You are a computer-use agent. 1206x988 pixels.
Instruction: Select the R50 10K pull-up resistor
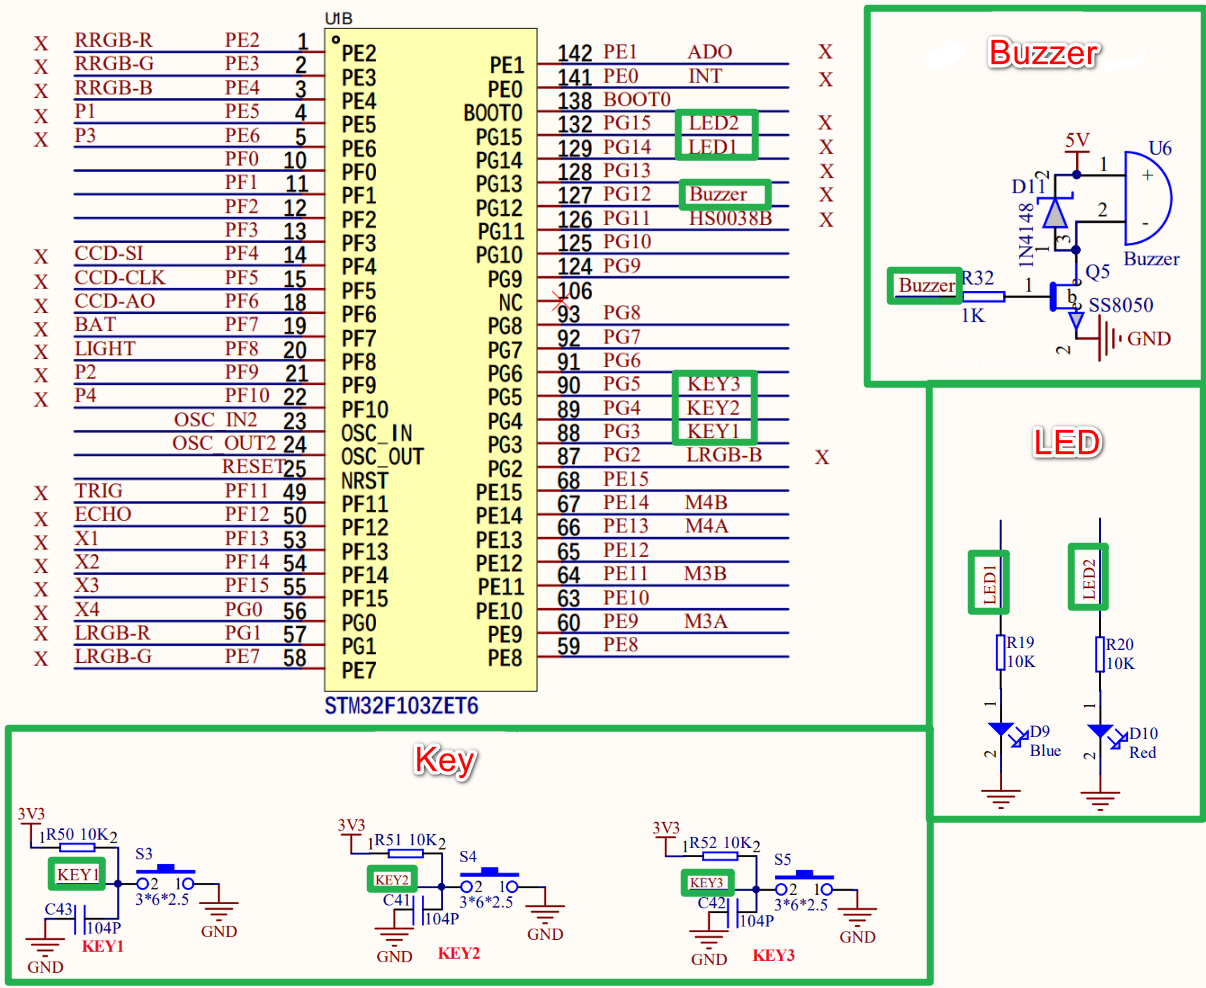tap(75, 848)
